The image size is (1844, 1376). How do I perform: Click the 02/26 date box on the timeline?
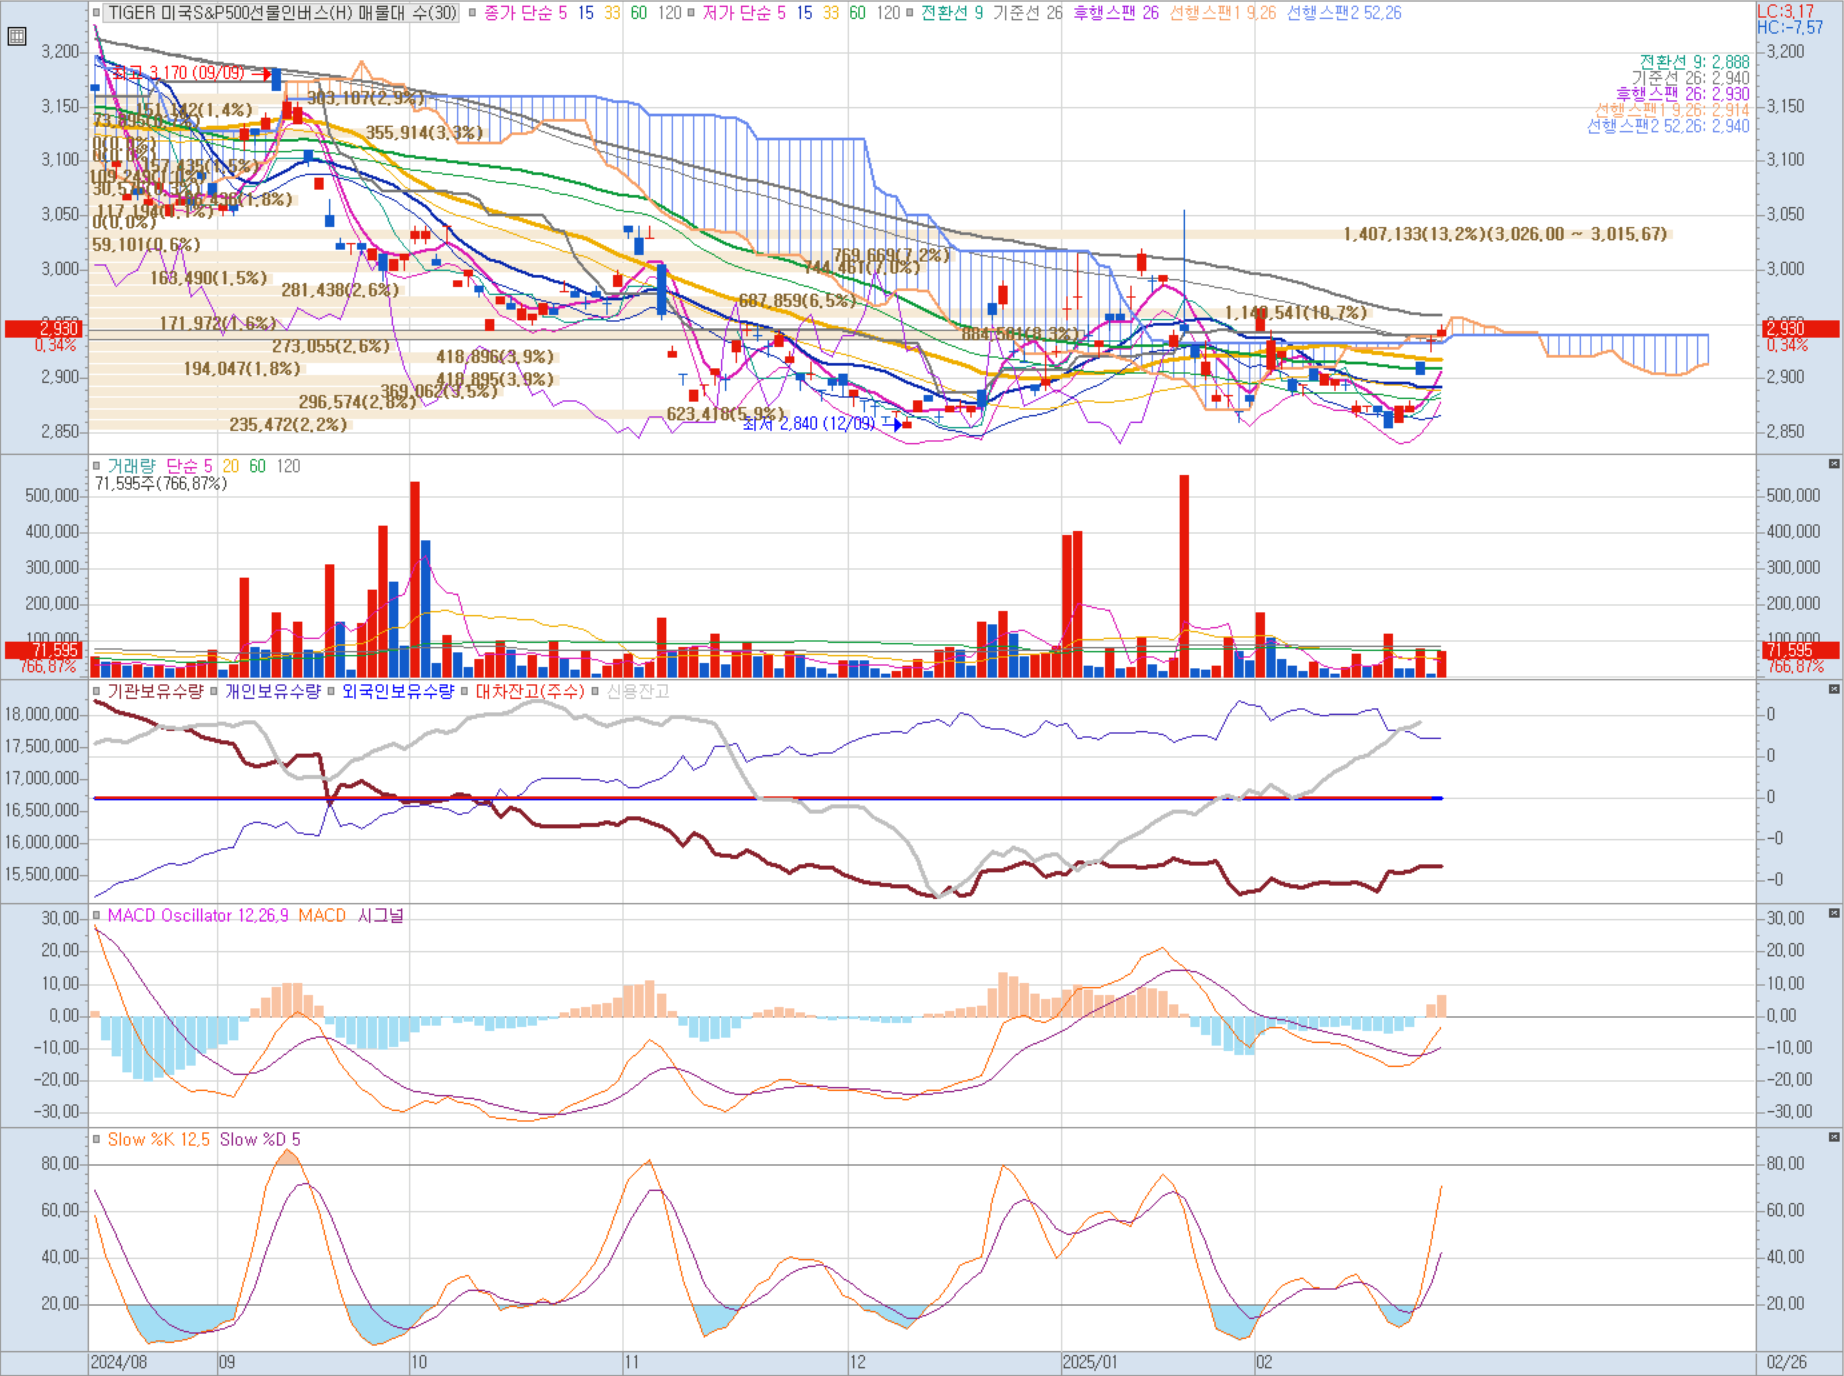(x=1787, y=1362)
